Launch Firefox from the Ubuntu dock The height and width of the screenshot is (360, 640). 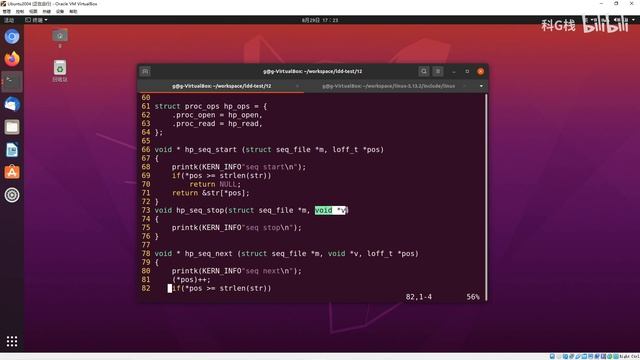point(12,59)
